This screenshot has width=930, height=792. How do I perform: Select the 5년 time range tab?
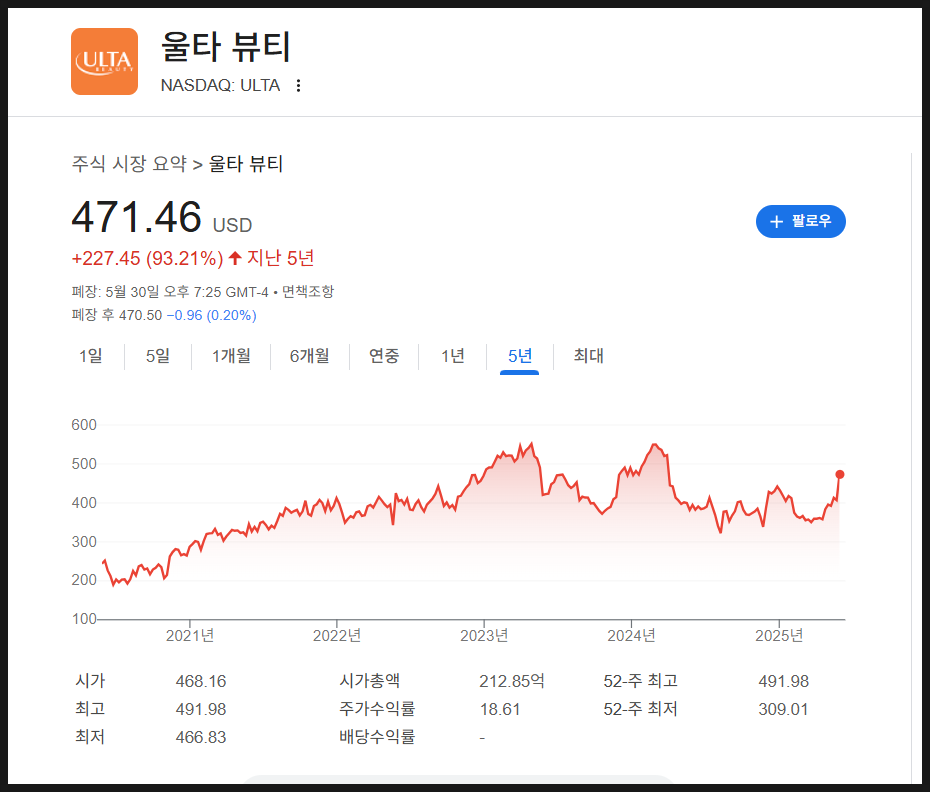(520, 356)
